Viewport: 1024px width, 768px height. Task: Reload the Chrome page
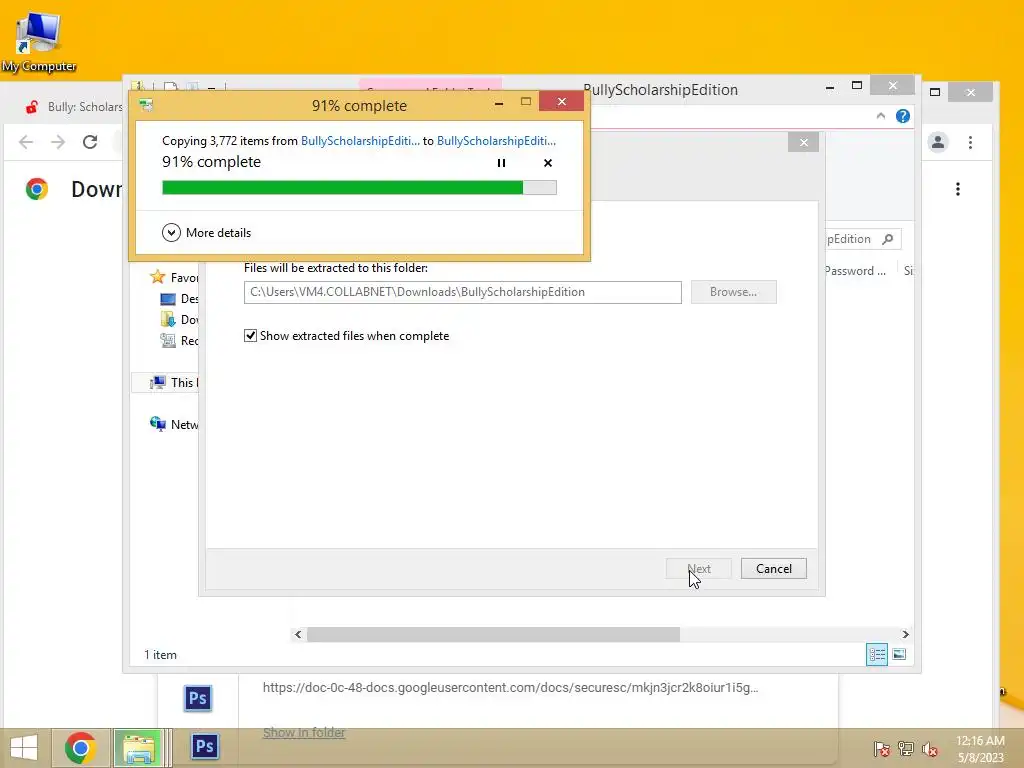pos(90,142)
